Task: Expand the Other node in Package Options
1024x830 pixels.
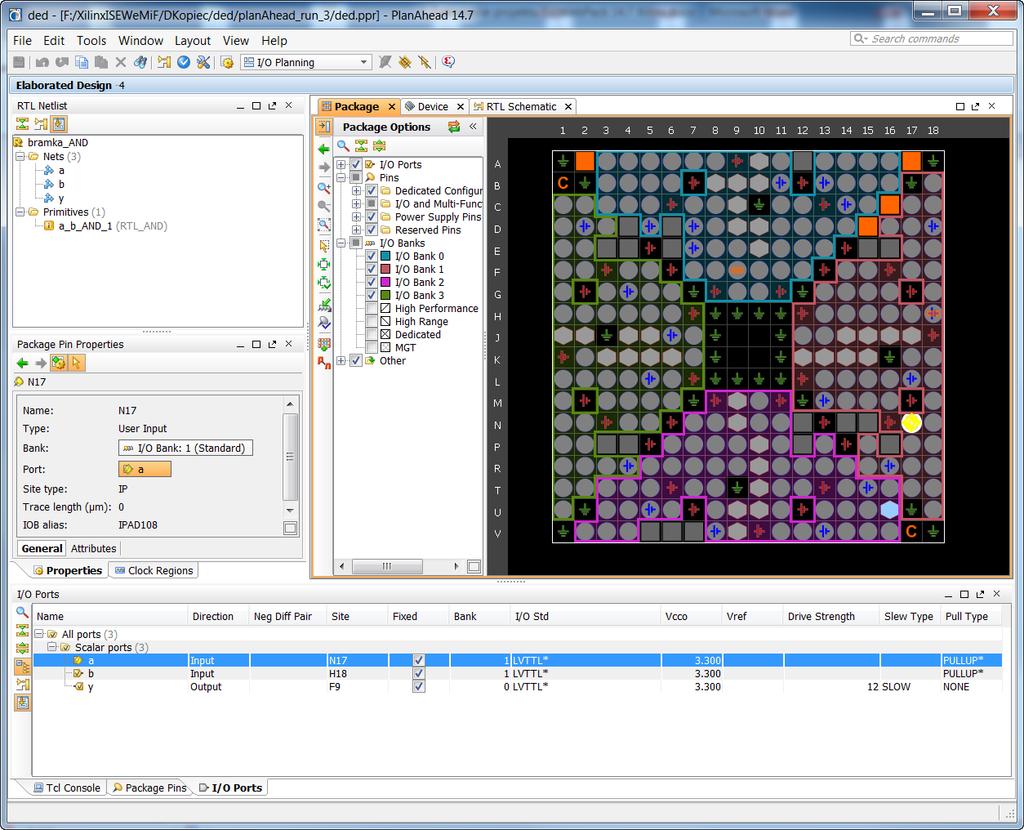Action: (x=341, y=360)
